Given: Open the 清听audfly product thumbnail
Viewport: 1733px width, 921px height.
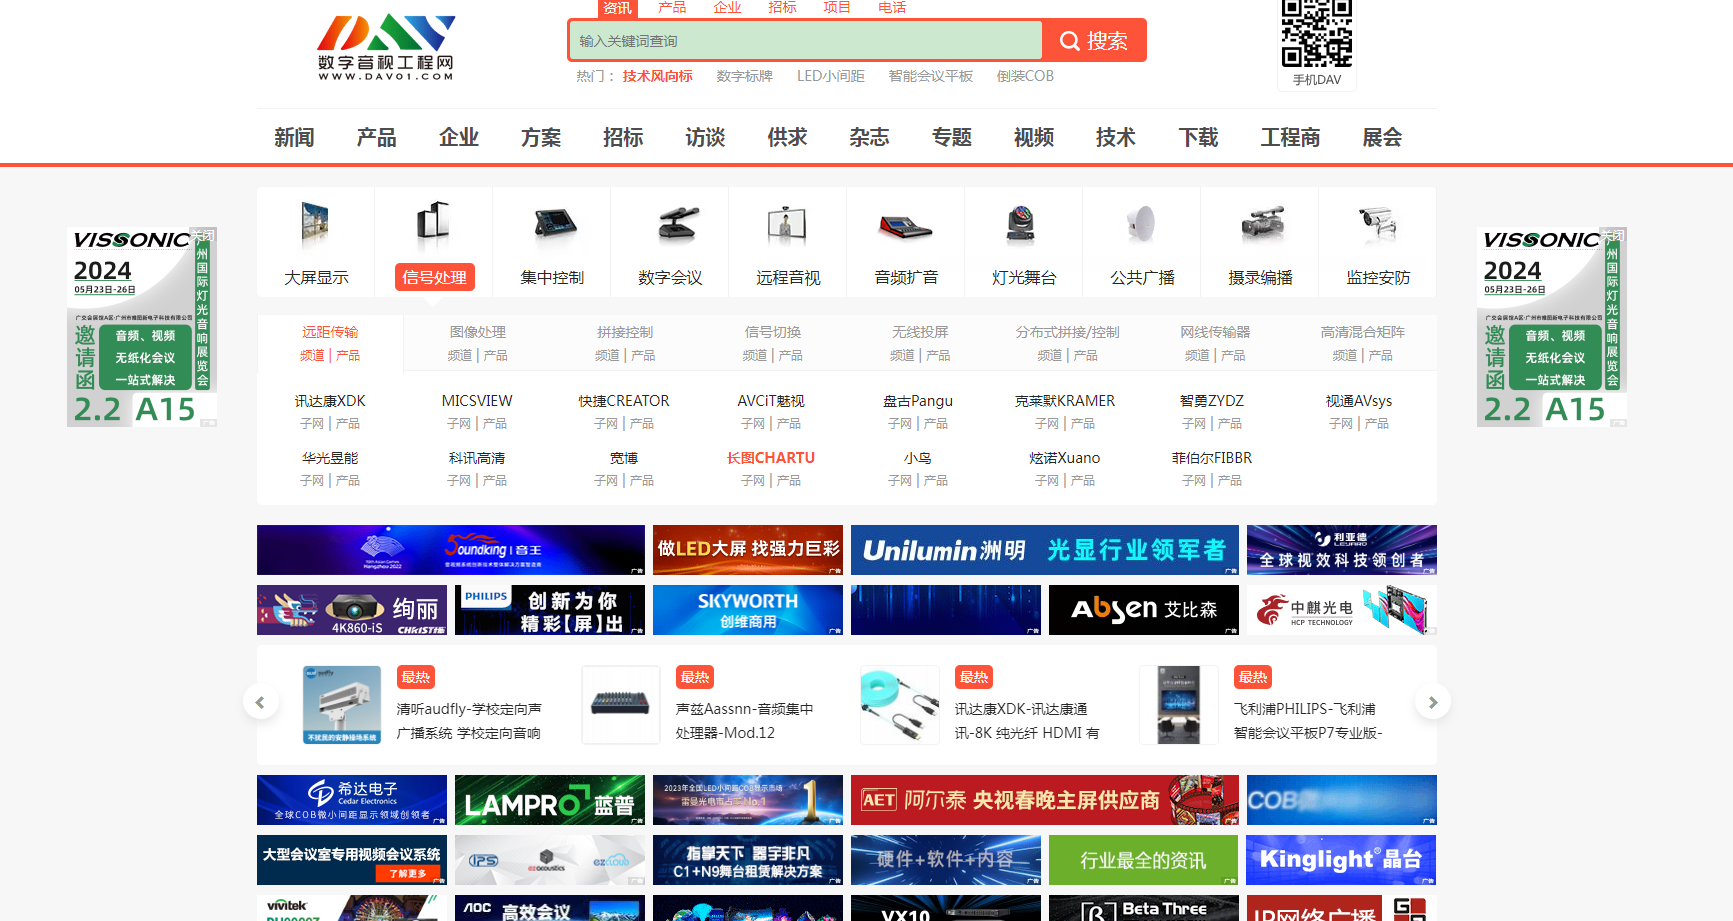Looking at the screenshot, I should 342,705.
